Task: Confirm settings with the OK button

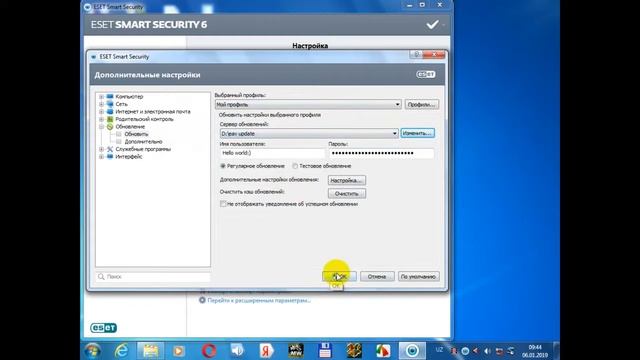Action: click(x=339, y=277)
